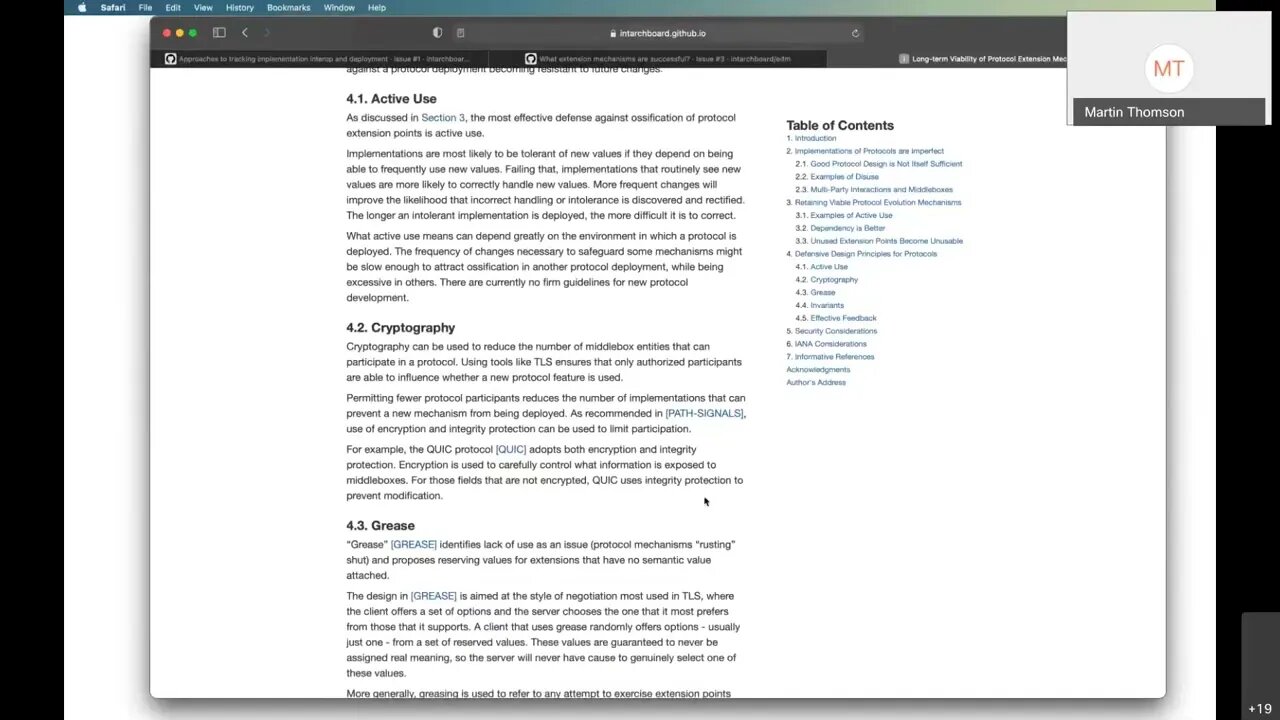
Task: Reload the current page
Action: (x=855, y=33)
